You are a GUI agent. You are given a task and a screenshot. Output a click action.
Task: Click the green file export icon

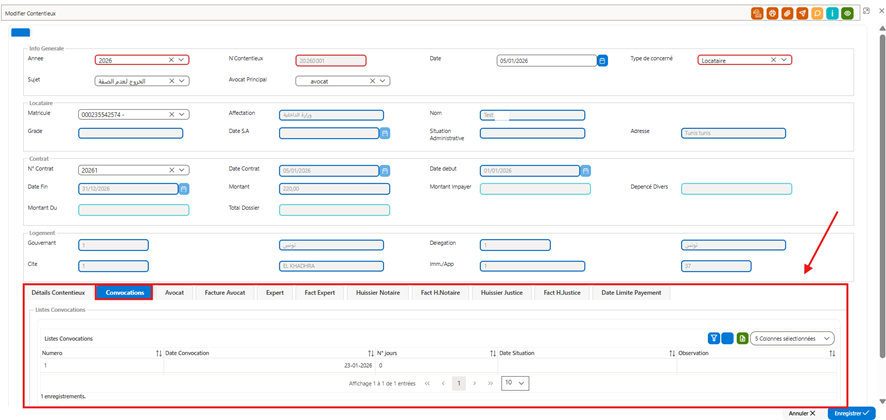point(742,338)
